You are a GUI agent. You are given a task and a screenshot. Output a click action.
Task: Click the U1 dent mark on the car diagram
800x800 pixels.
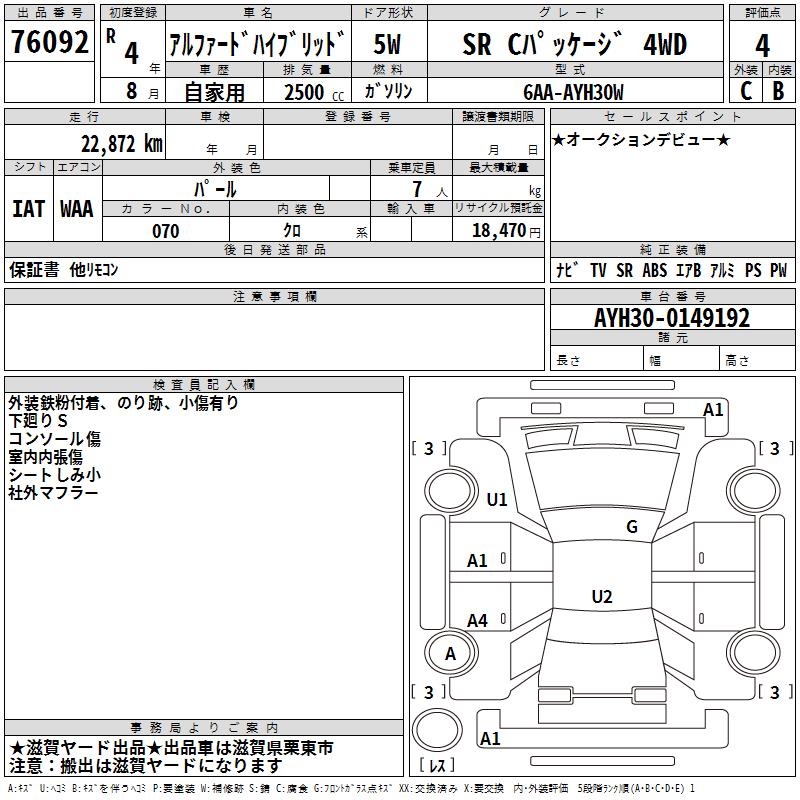coord(497,500)
